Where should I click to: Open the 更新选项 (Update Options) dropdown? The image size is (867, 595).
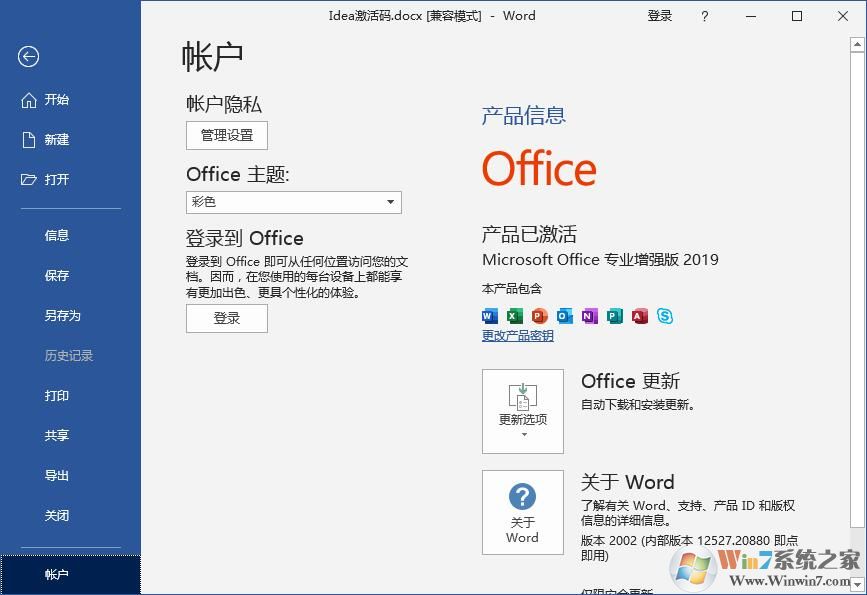523,411
